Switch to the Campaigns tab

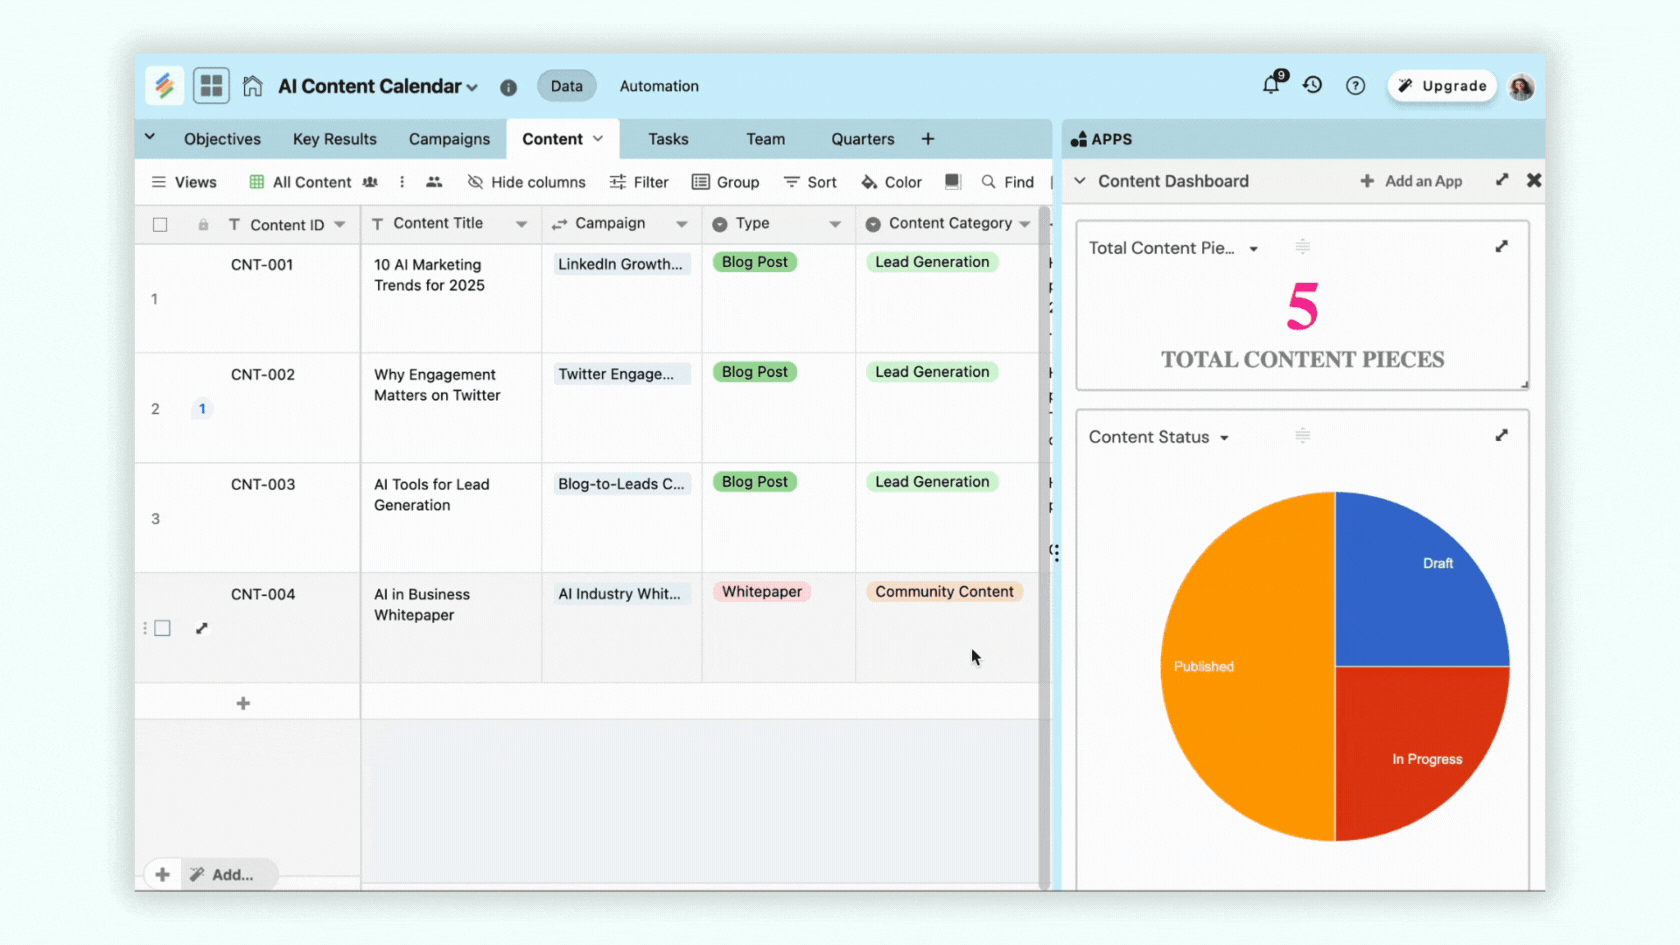click(449, 139)
